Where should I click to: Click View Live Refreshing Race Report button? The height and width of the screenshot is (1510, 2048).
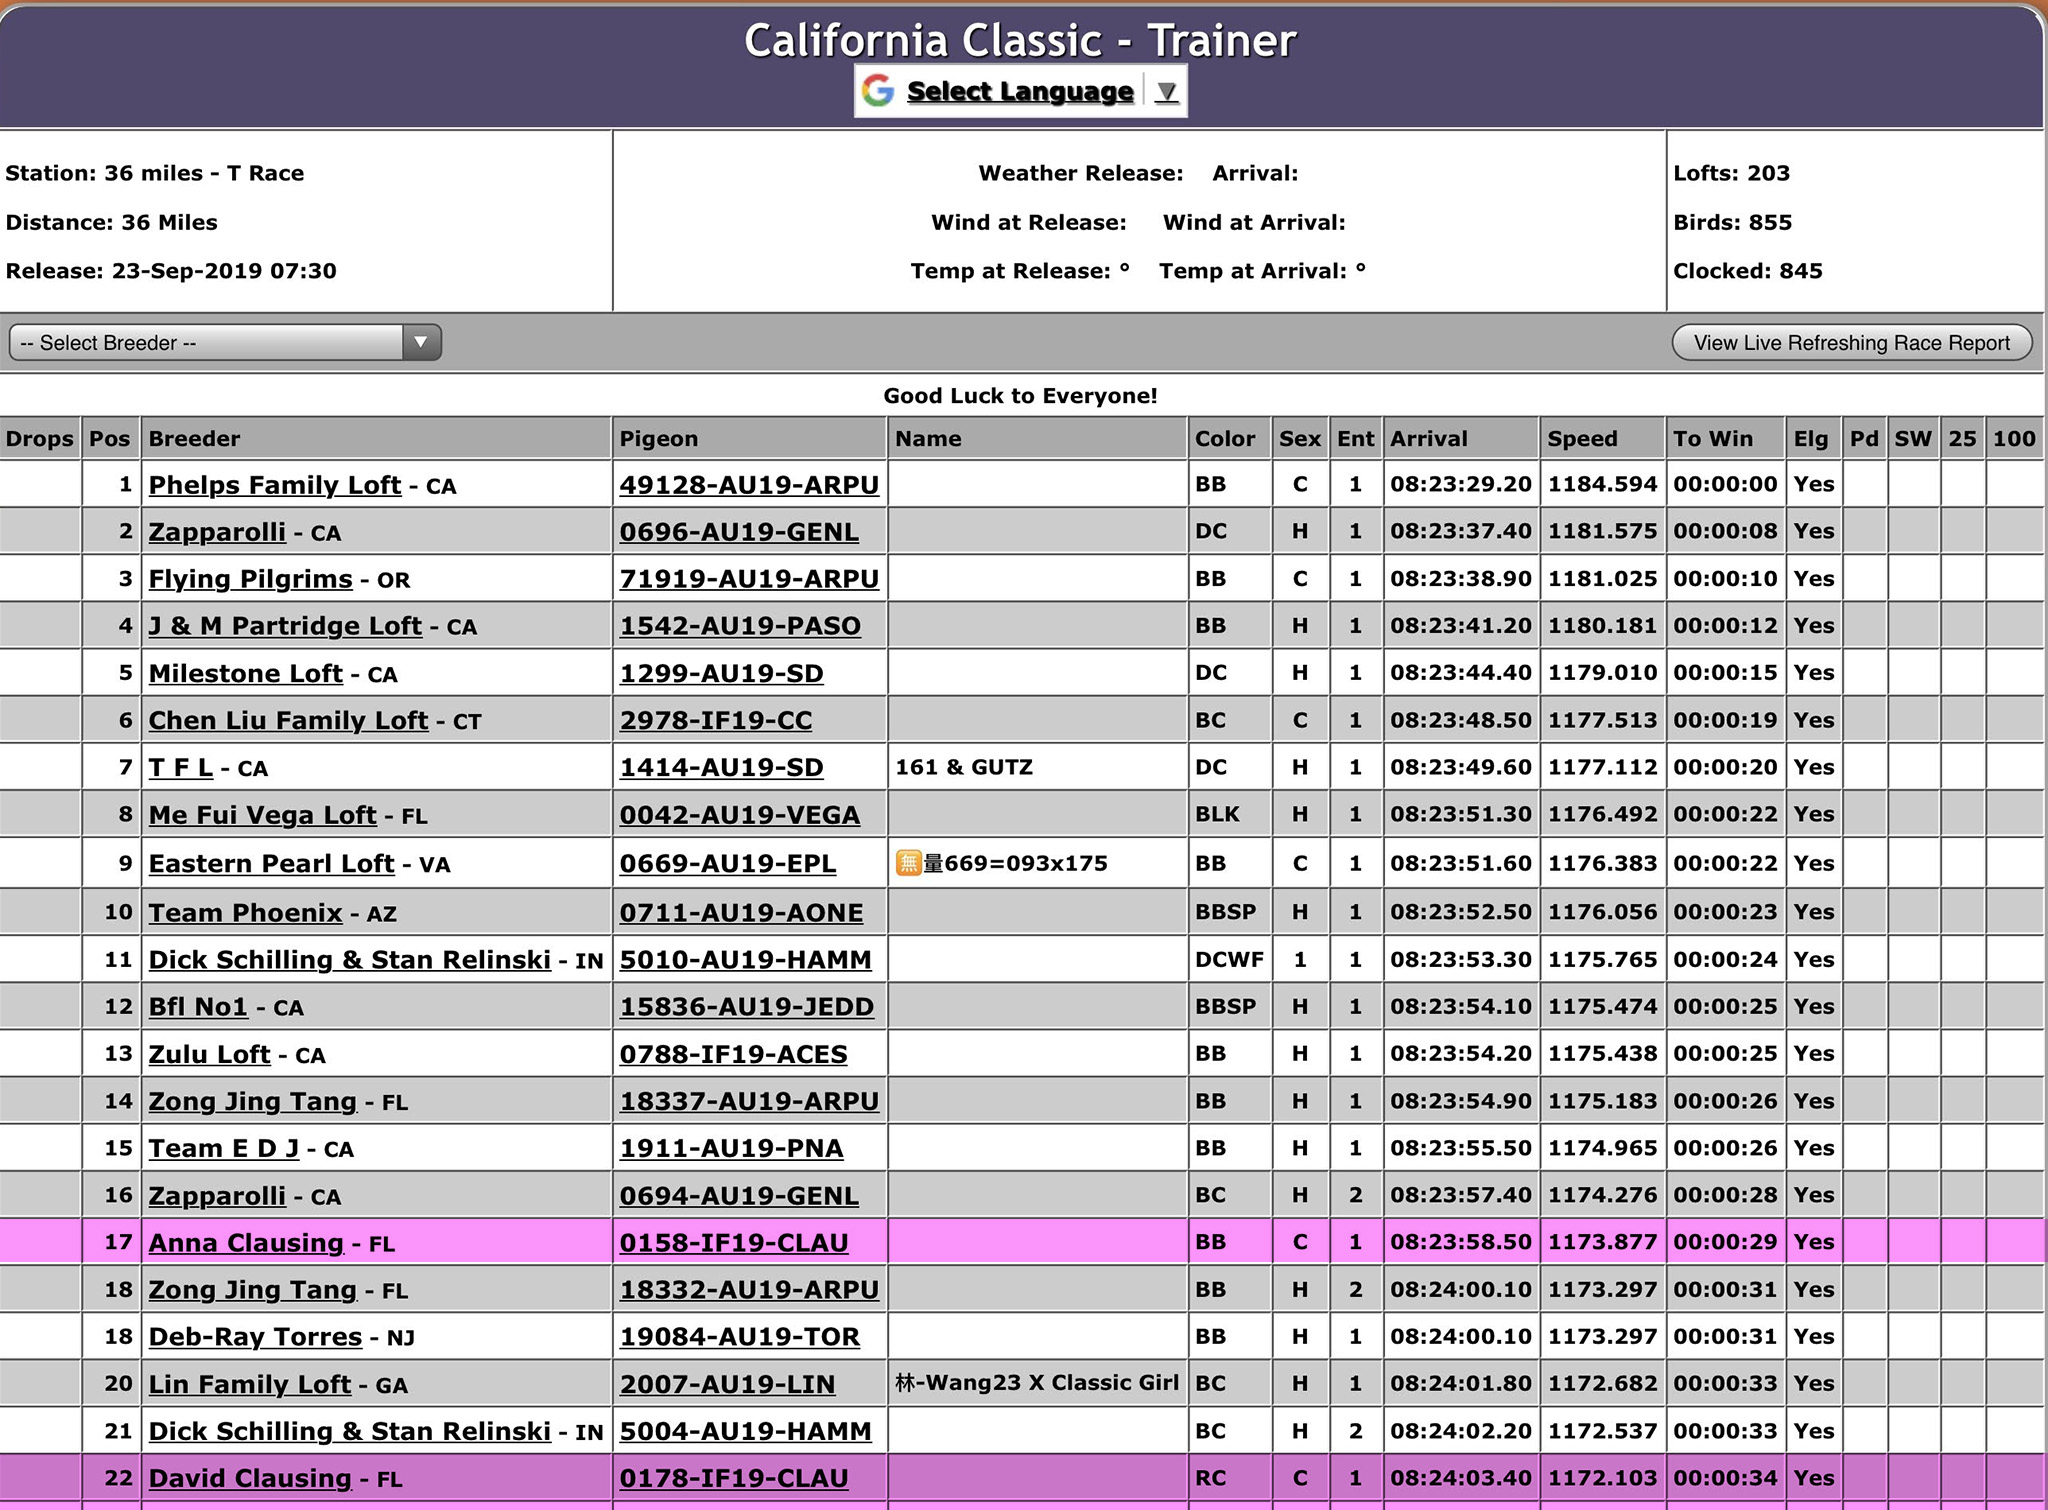[x=1851, y=343]
